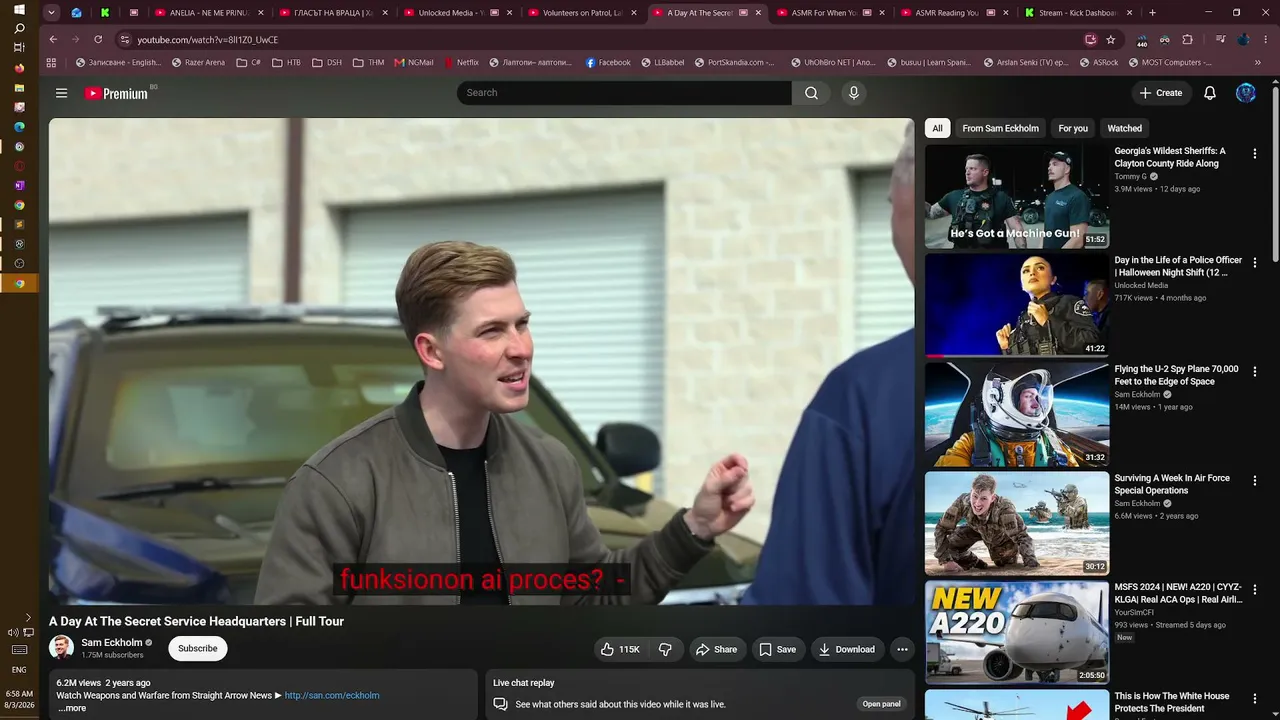
Task: Click the YouTube search input field
Action: 625,93
